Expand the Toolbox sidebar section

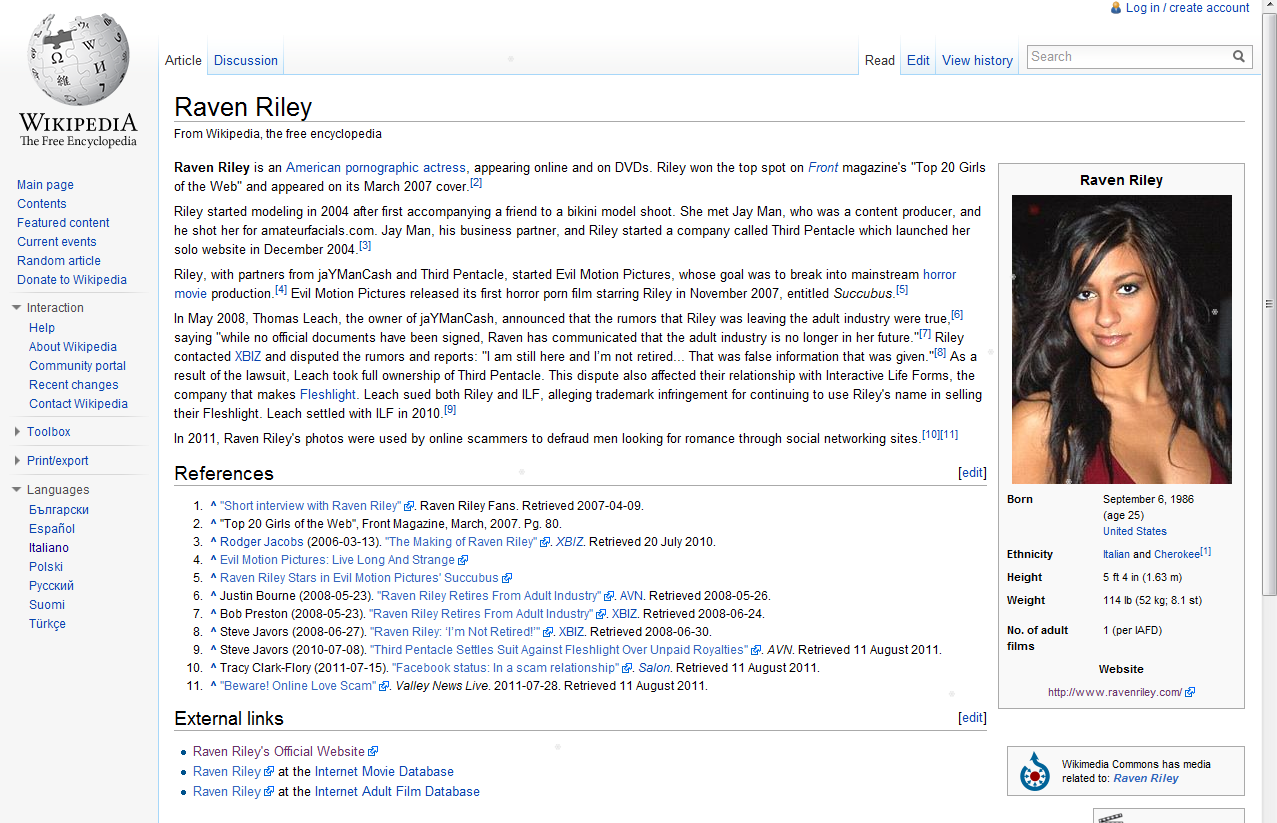pos(17,432)
